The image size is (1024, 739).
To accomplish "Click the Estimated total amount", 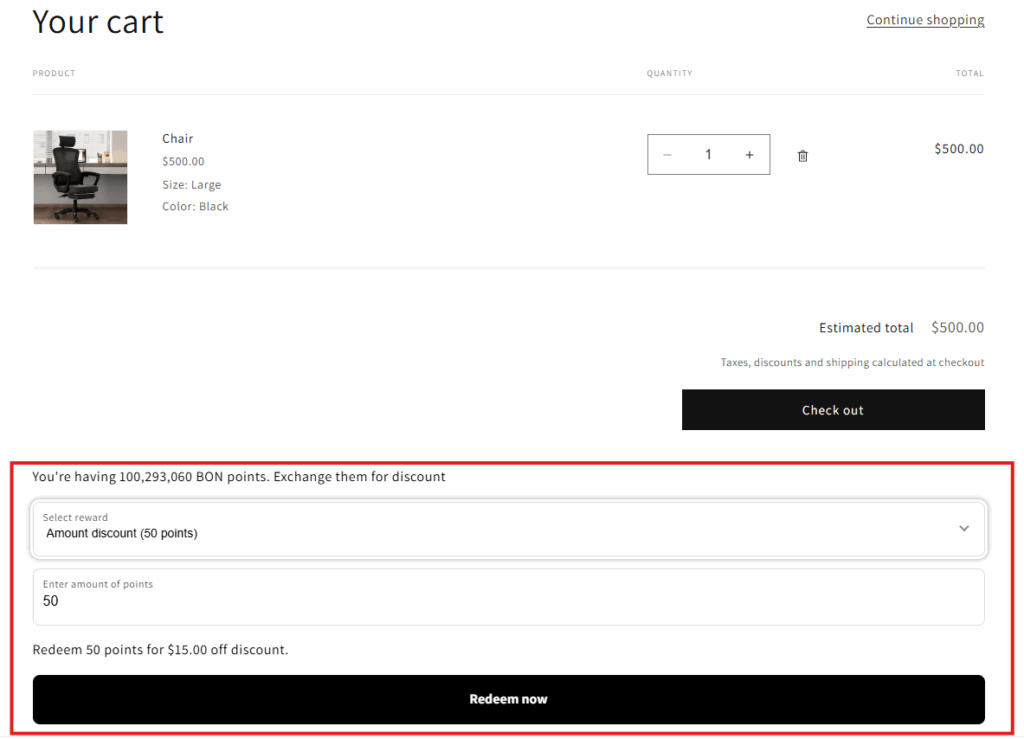I will coord(957,327).
